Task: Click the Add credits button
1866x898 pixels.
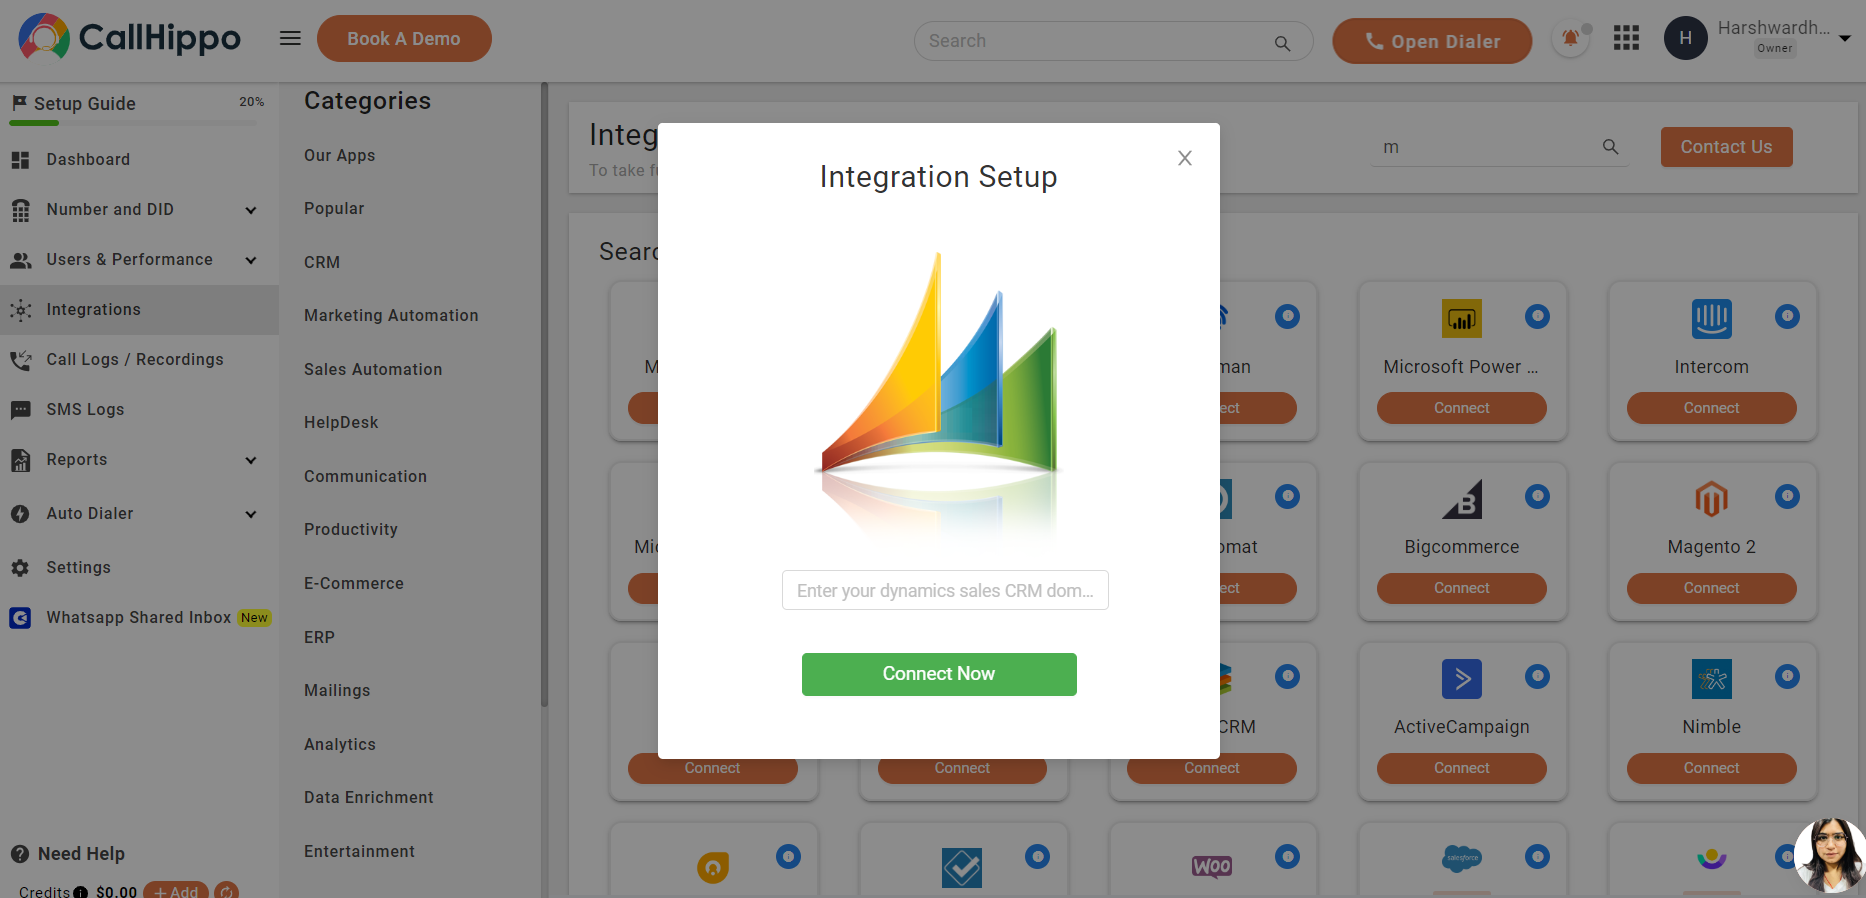Action: (x=176, y=891)
